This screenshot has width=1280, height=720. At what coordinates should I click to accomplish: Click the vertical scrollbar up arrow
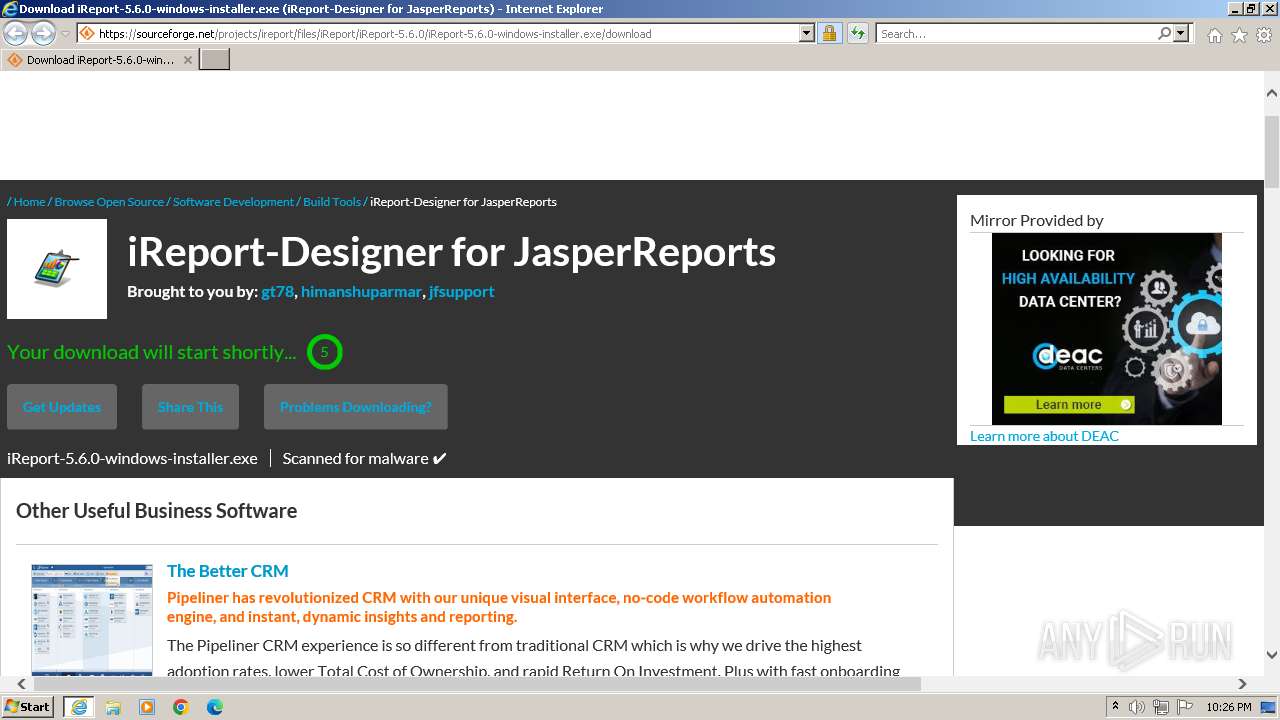coord(1272,93)
